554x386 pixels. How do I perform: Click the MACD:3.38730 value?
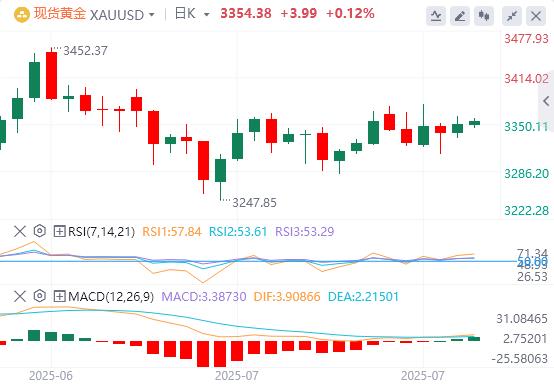204,297
